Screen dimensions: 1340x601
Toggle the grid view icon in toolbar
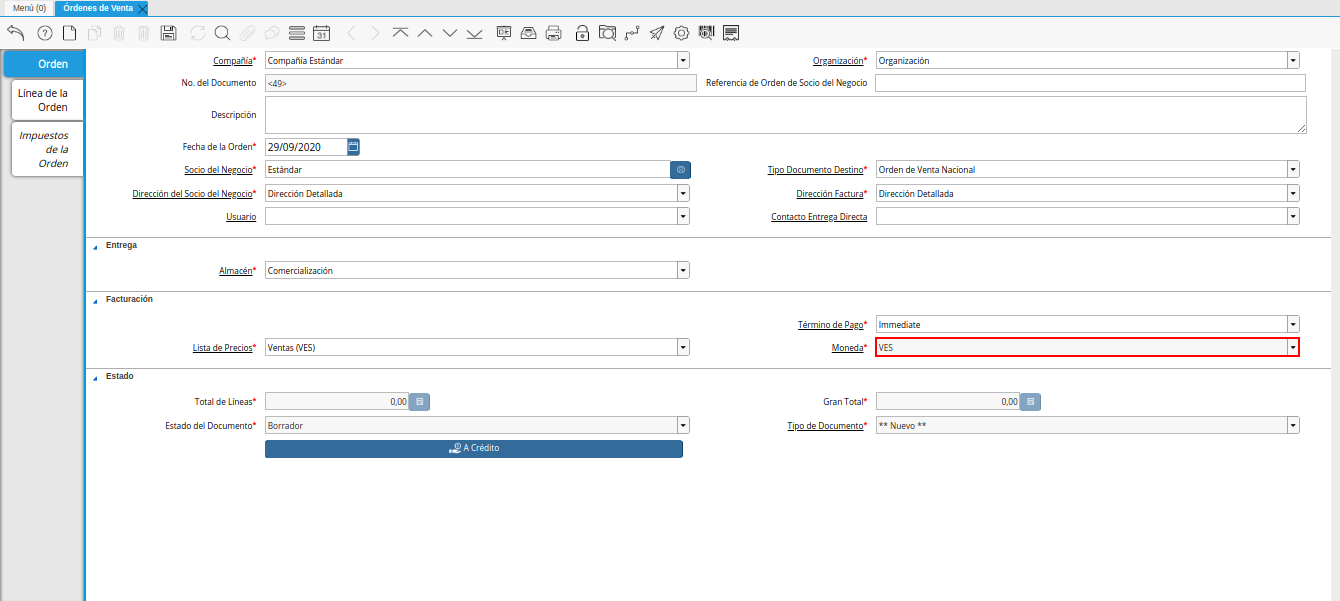pyautogui.click(x=296, y=33)
